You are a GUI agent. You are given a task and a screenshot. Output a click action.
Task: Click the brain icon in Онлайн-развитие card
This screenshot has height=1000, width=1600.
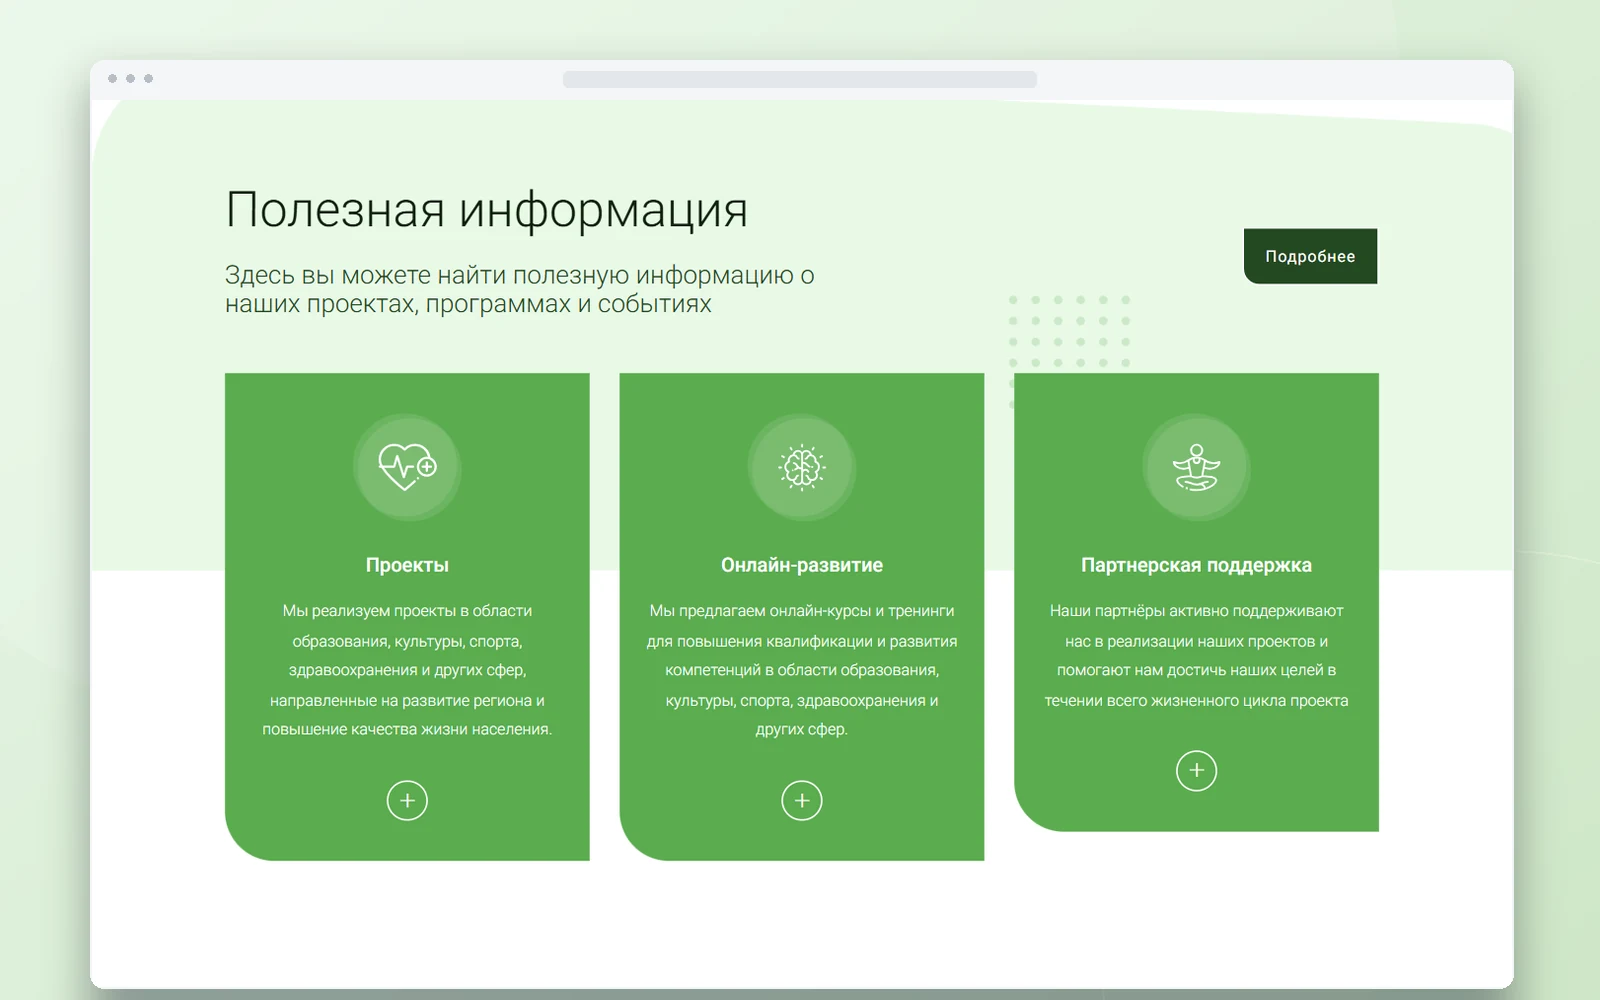(x=802, y=467)
